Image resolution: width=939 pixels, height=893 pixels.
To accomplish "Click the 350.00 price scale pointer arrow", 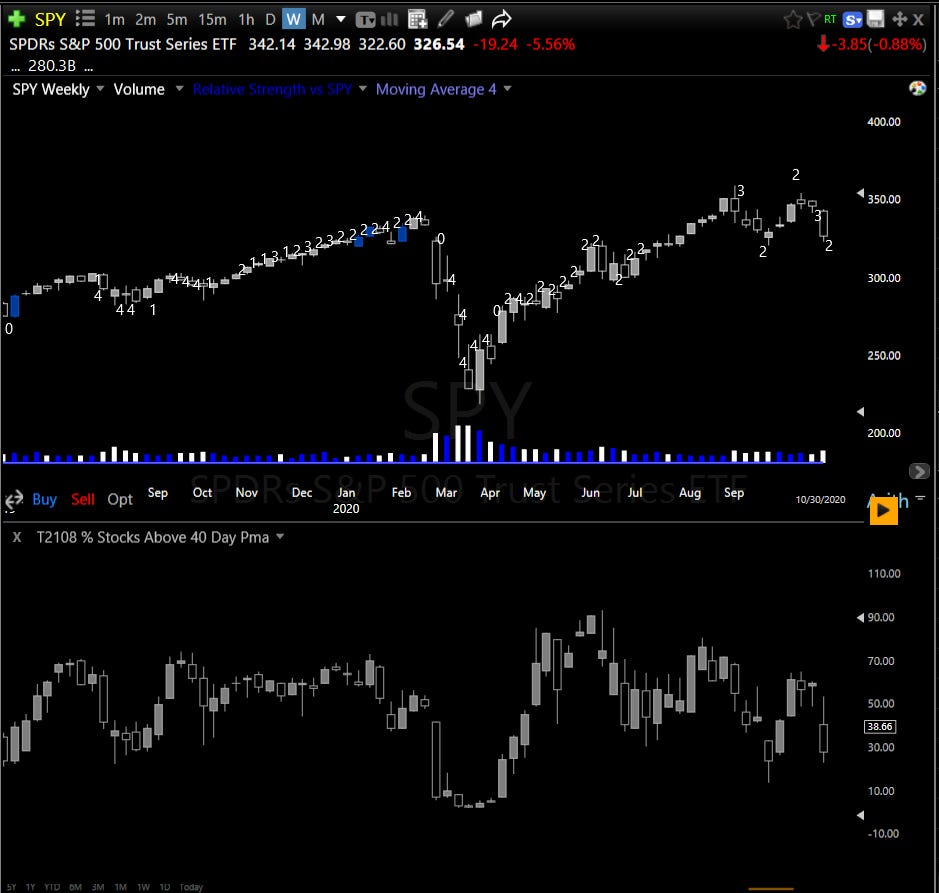I will 861,193.
